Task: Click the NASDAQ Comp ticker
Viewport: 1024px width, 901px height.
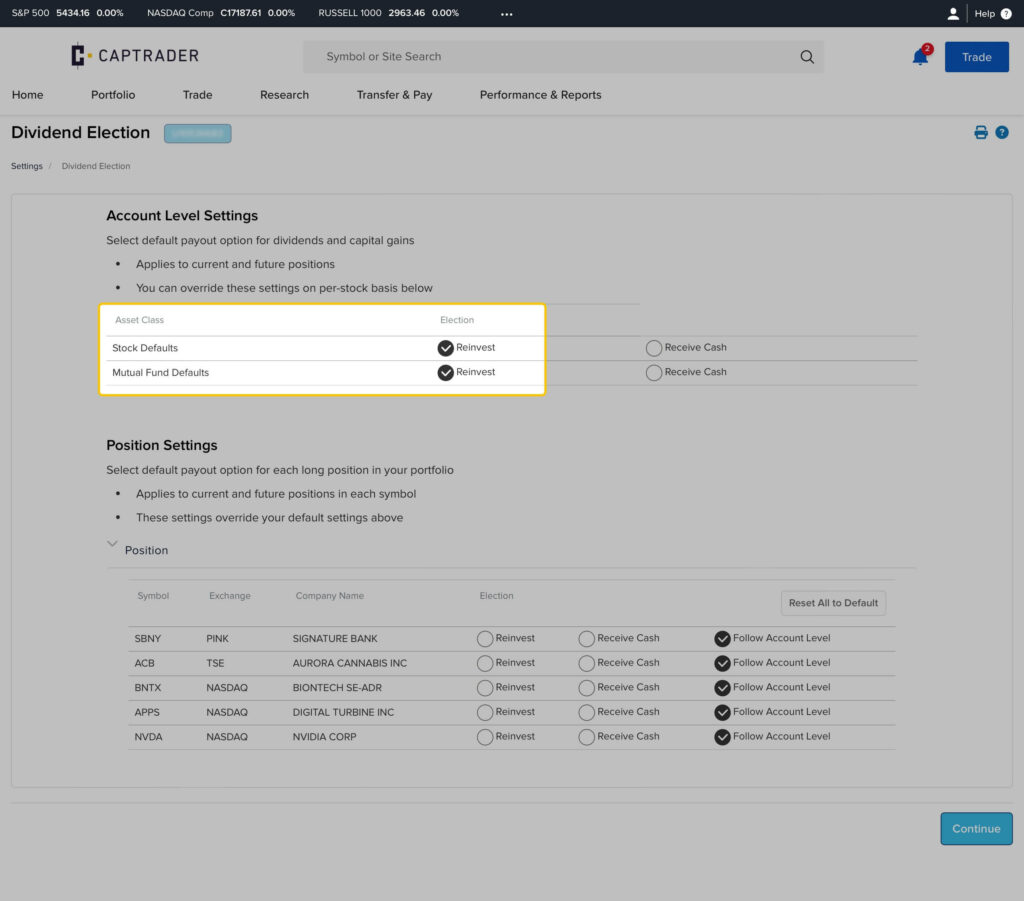Action: pyautogui.click(x=221, y=13)
